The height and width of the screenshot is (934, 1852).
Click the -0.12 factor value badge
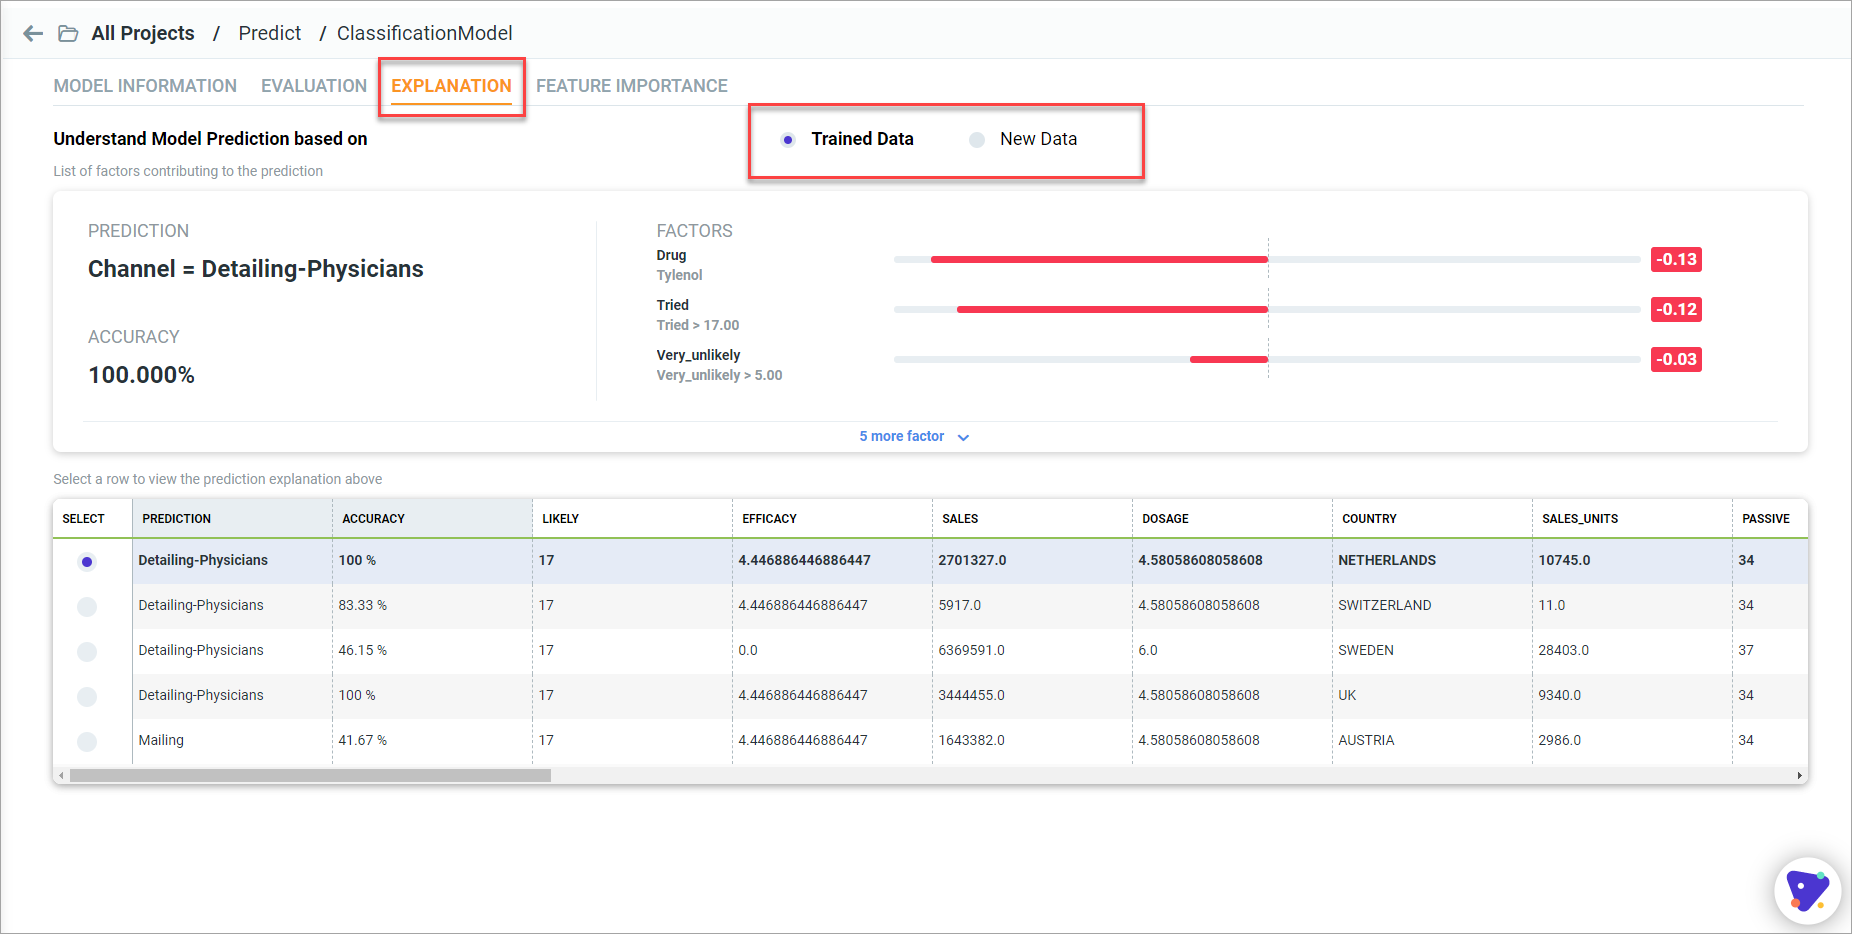point(1676,309)
